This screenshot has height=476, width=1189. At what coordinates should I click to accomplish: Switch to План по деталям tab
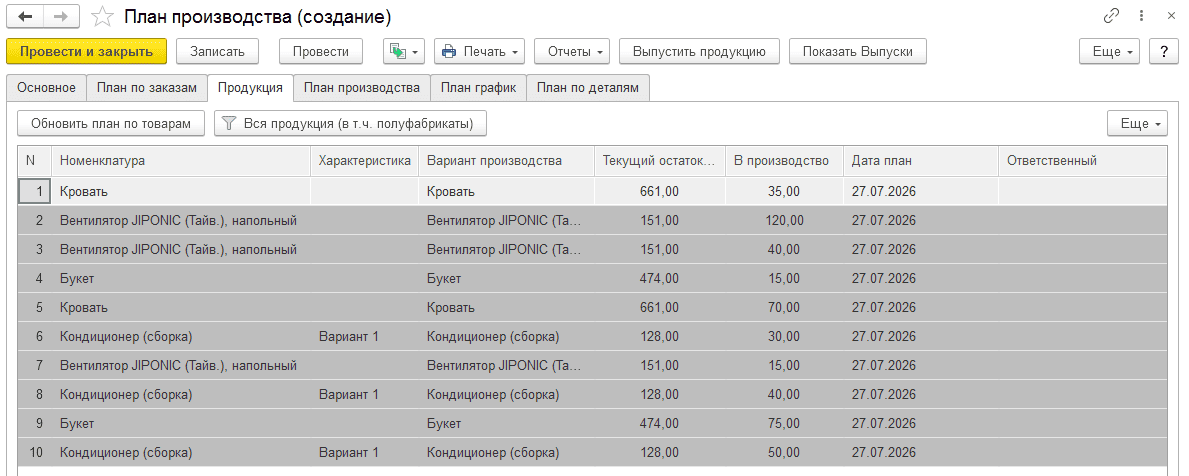[588, 87]
